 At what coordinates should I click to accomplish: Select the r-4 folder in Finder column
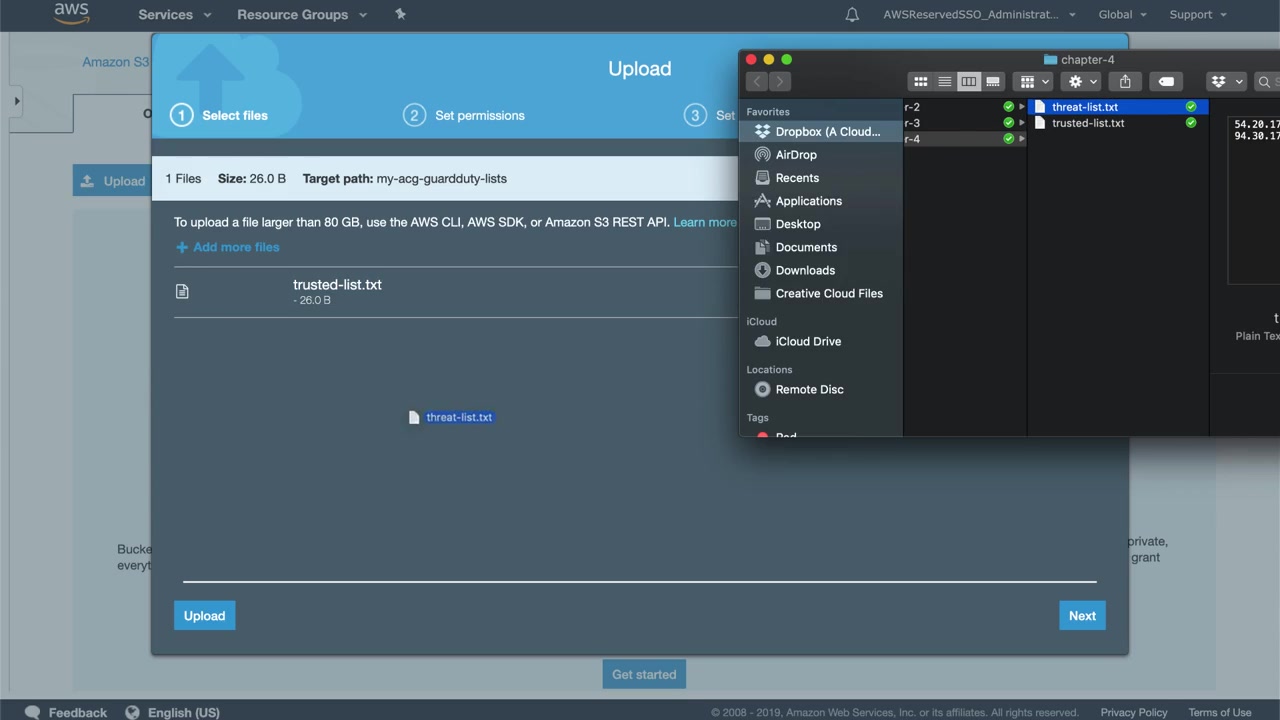click(x=964, y=139)
